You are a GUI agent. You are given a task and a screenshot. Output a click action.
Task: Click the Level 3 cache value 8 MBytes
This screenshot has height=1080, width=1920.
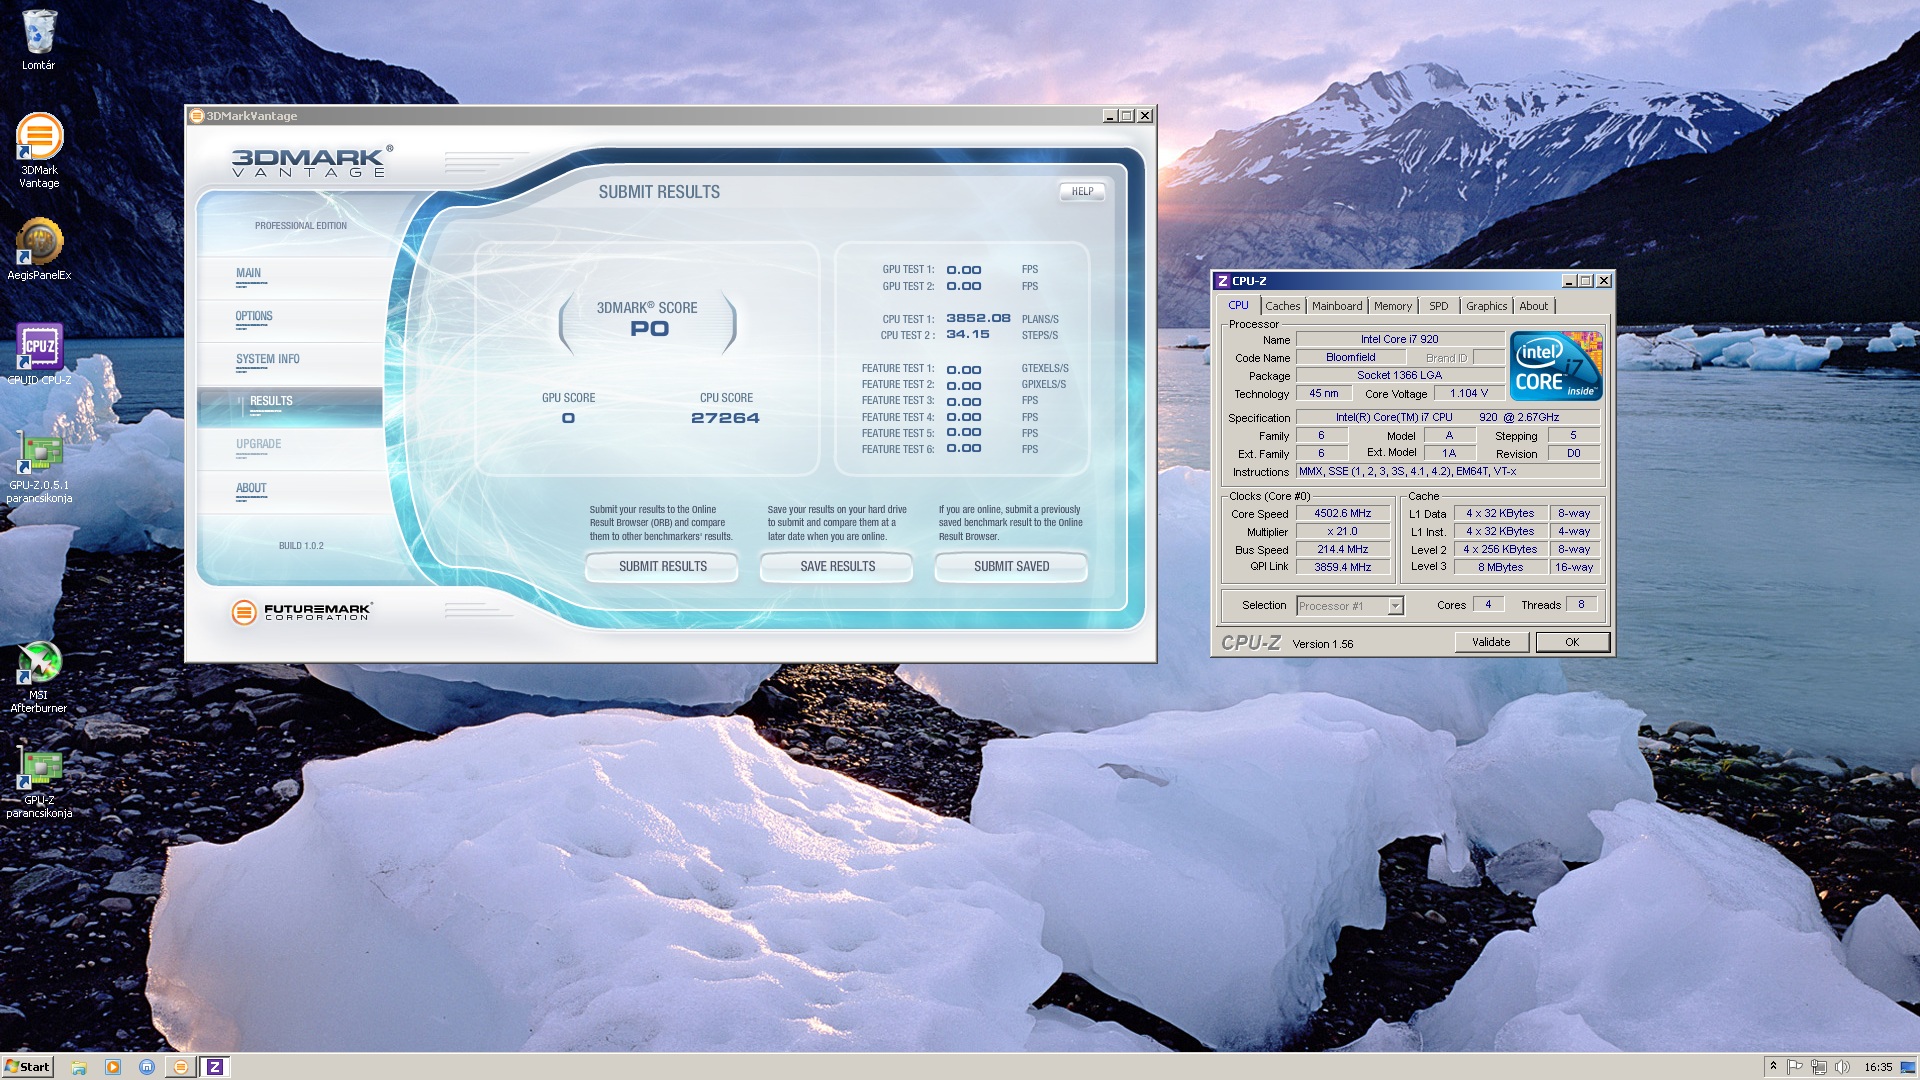(1500, 568)
